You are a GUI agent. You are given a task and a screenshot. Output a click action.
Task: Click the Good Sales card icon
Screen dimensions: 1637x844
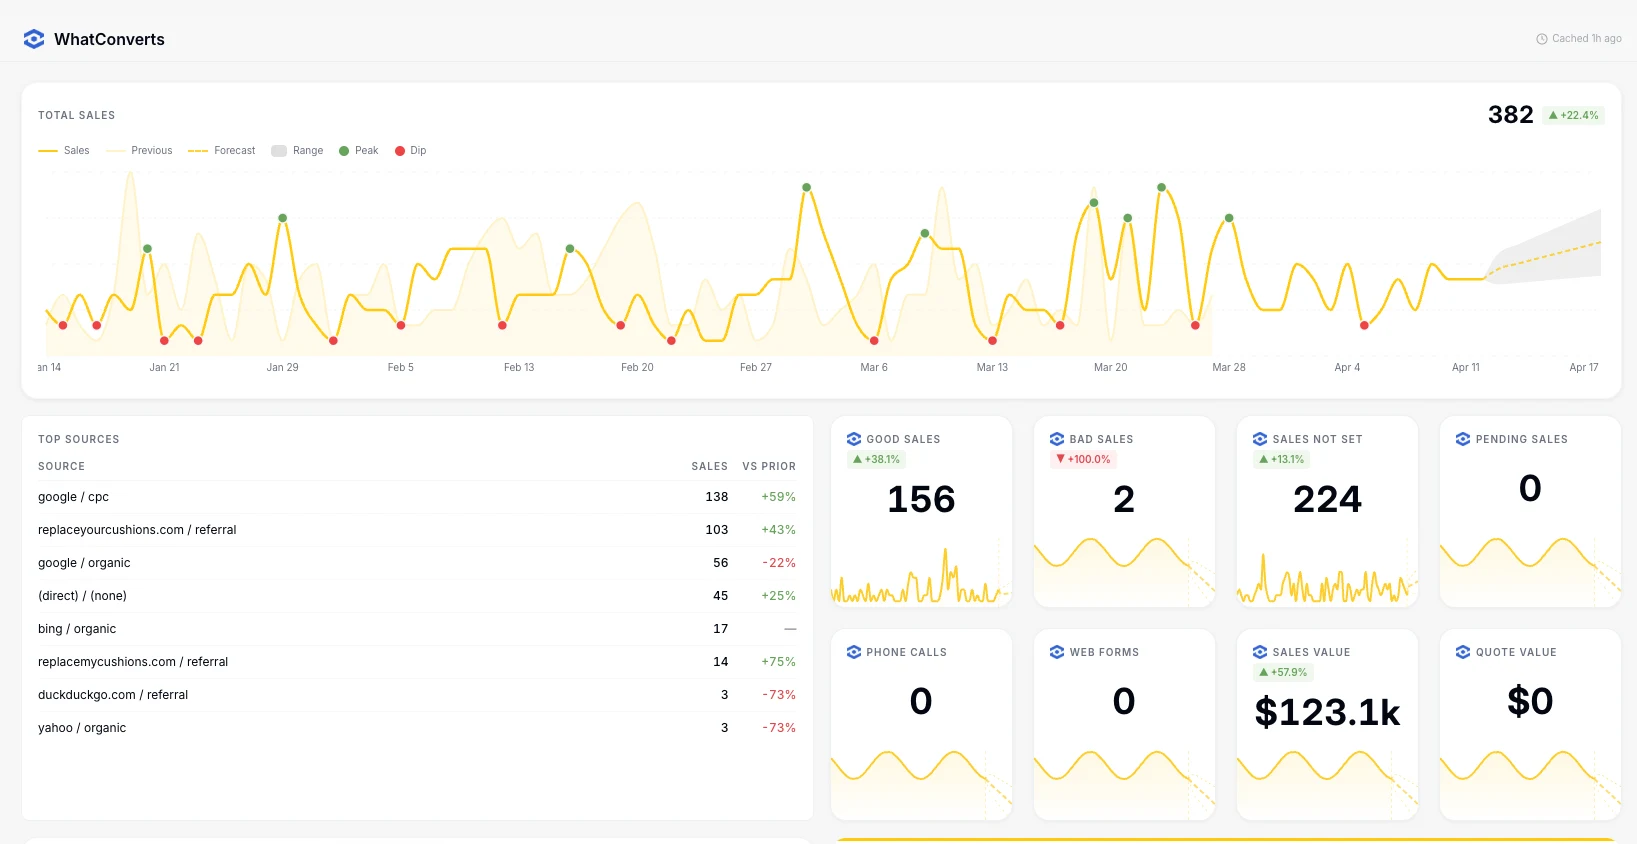tap(854, 439)
